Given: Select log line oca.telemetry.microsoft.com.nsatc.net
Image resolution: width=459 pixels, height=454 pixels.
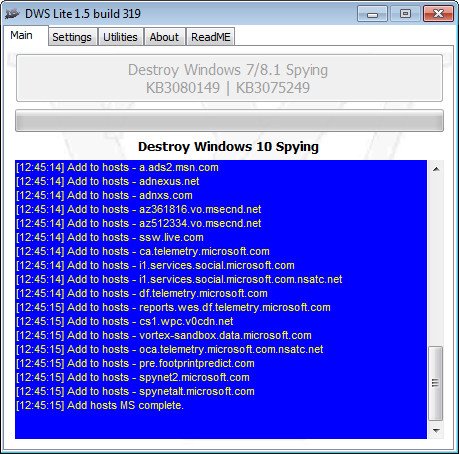Looking at the screenshot, I should [x=170, y=349].
